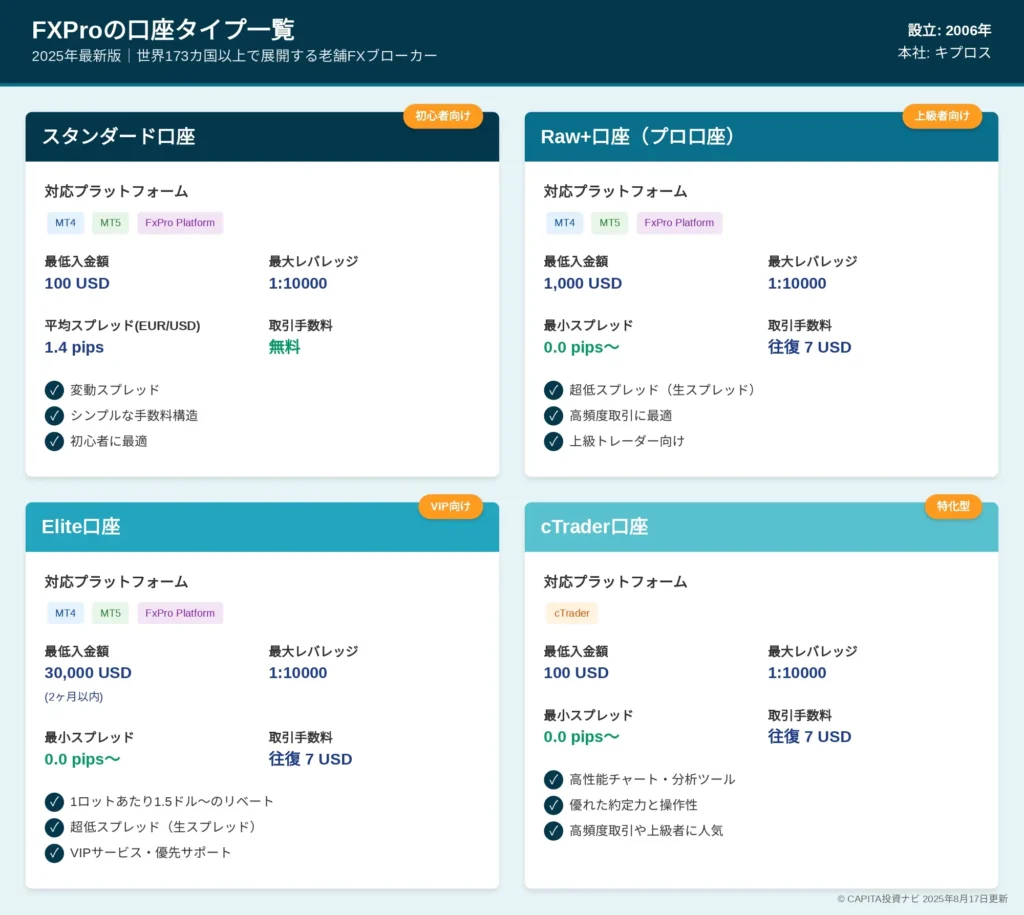
Task: Click the 特化型 badge on cTrader口座
Action: pos(953,506)
